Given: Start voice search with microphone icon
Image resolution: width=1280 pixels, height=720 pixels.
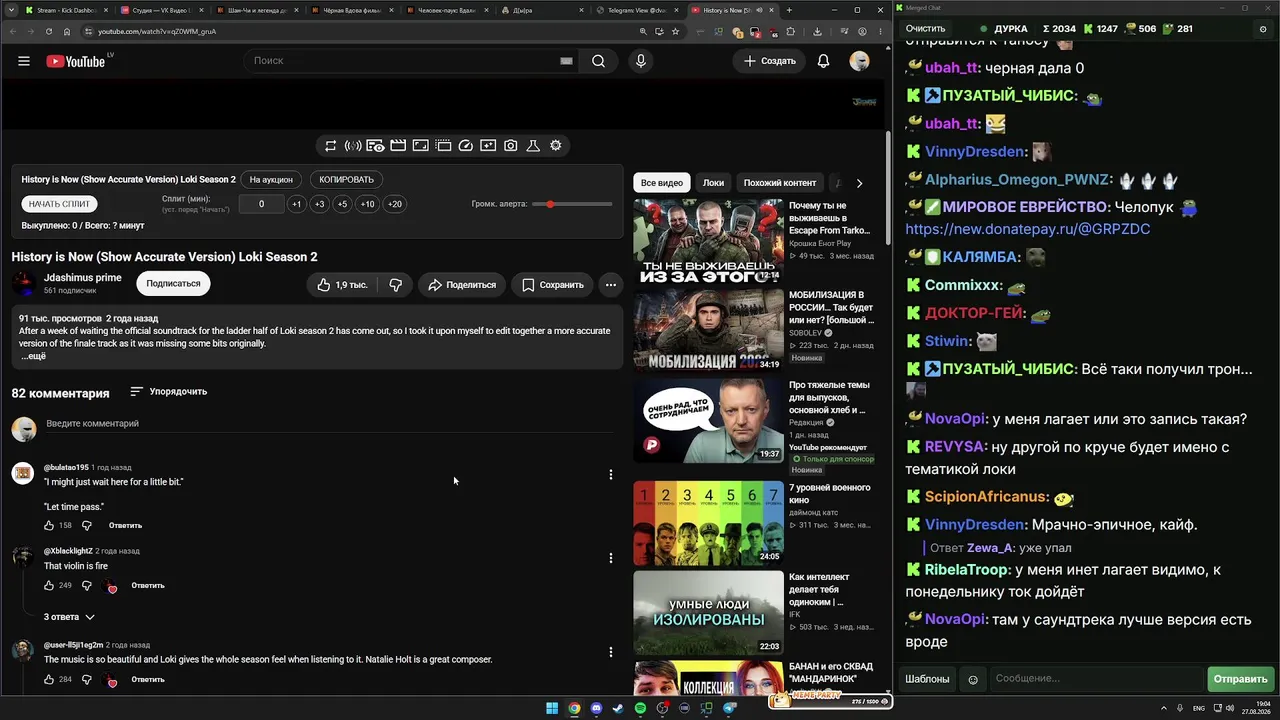Looking at the screenshot, I should [641, 61].
